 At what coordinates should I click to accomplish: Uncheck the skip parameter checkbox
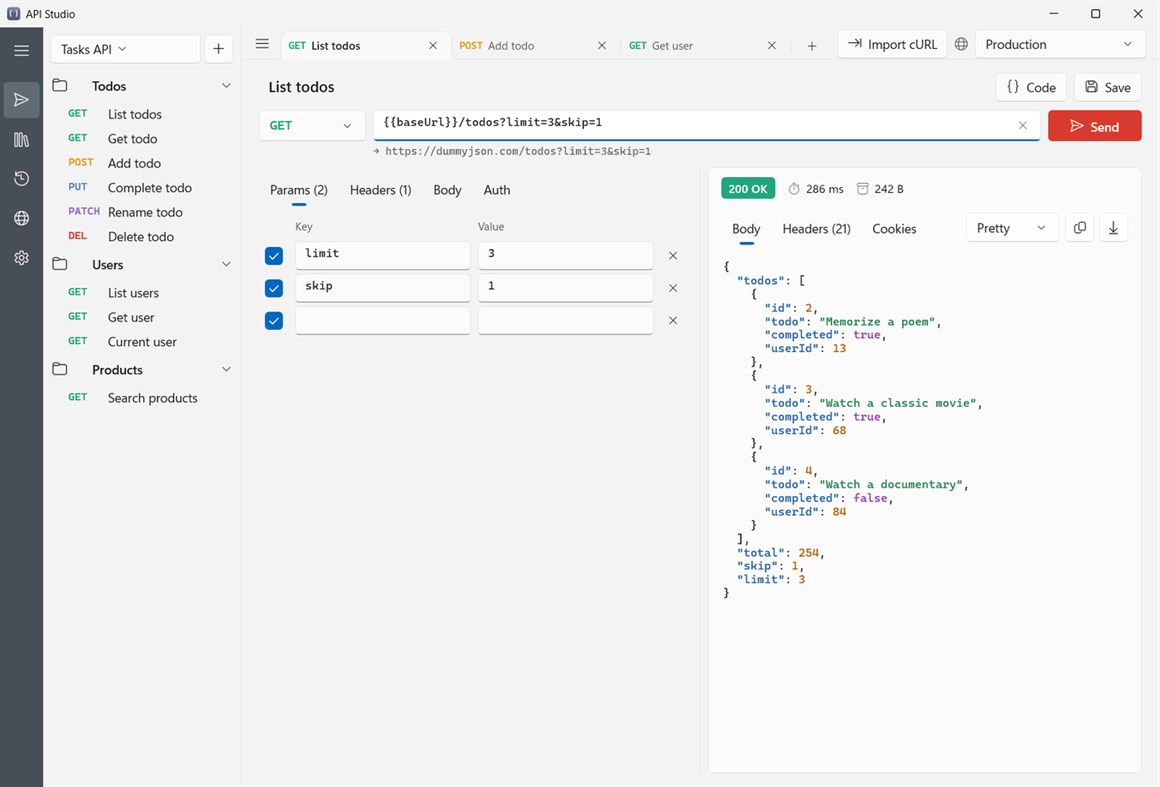tap(274, 288)
